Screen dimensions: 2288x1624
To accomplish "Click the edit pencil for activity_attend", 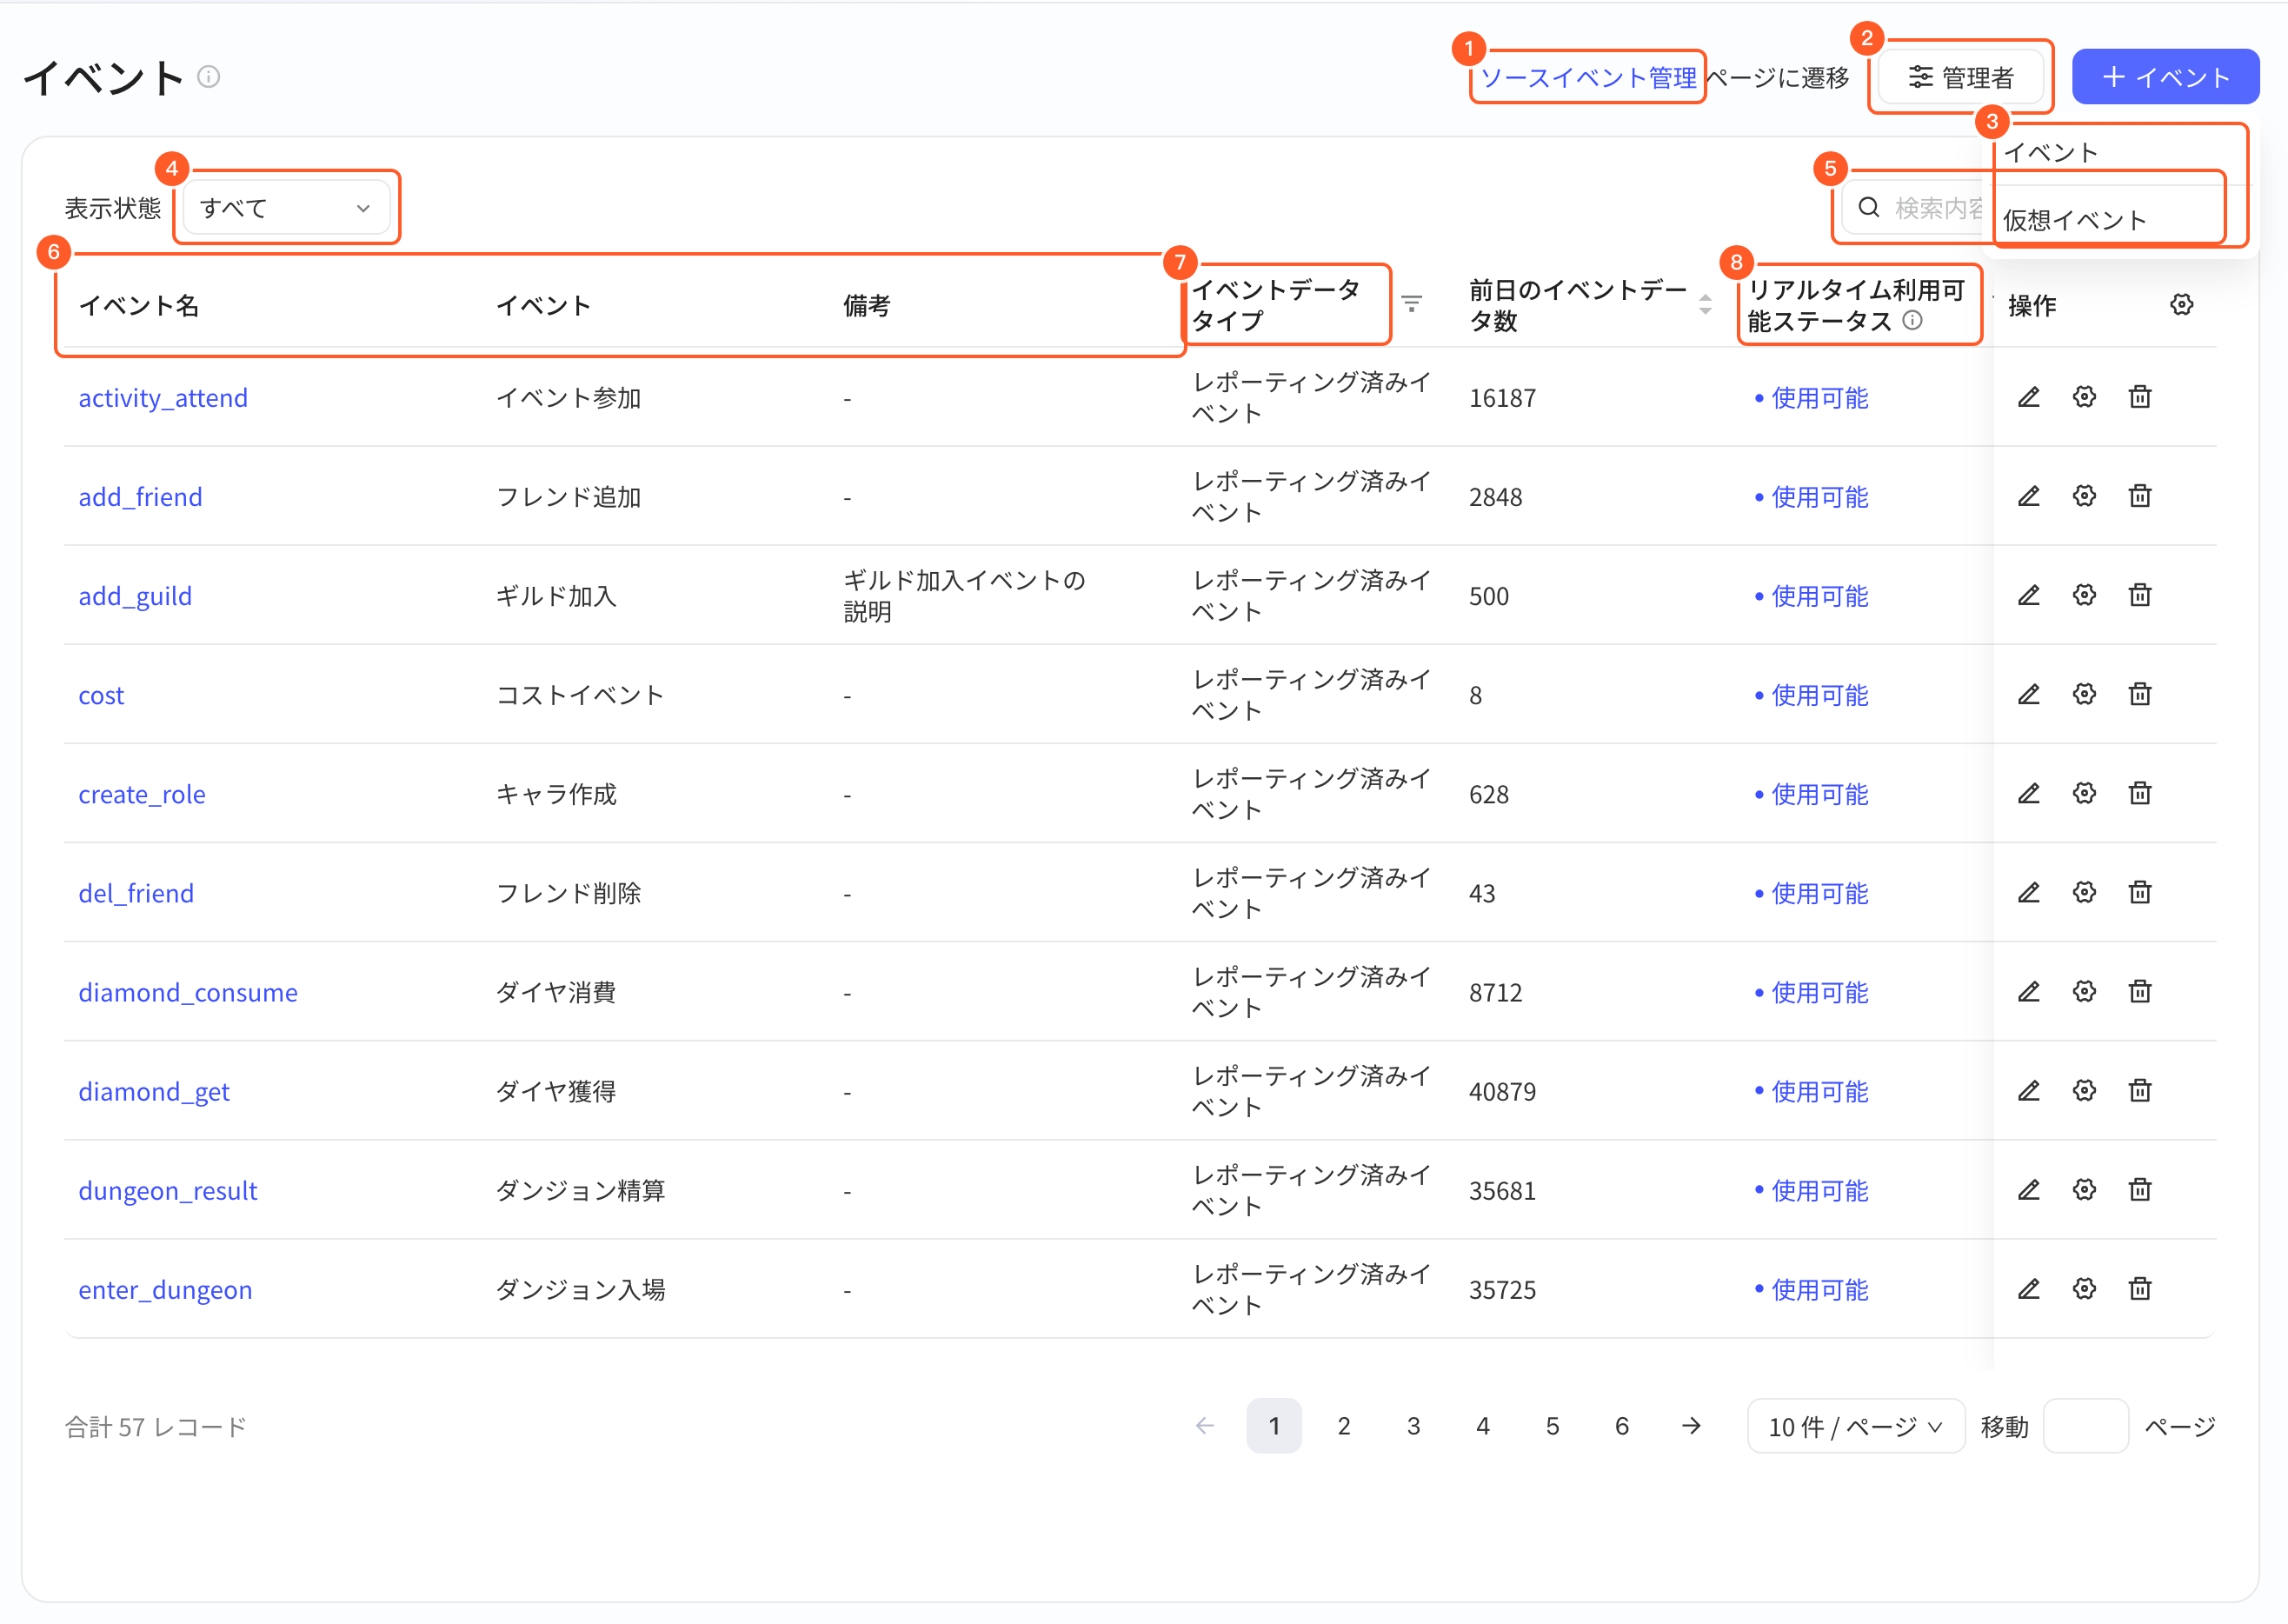I will pyautogui.click(x=2028, y=397).
